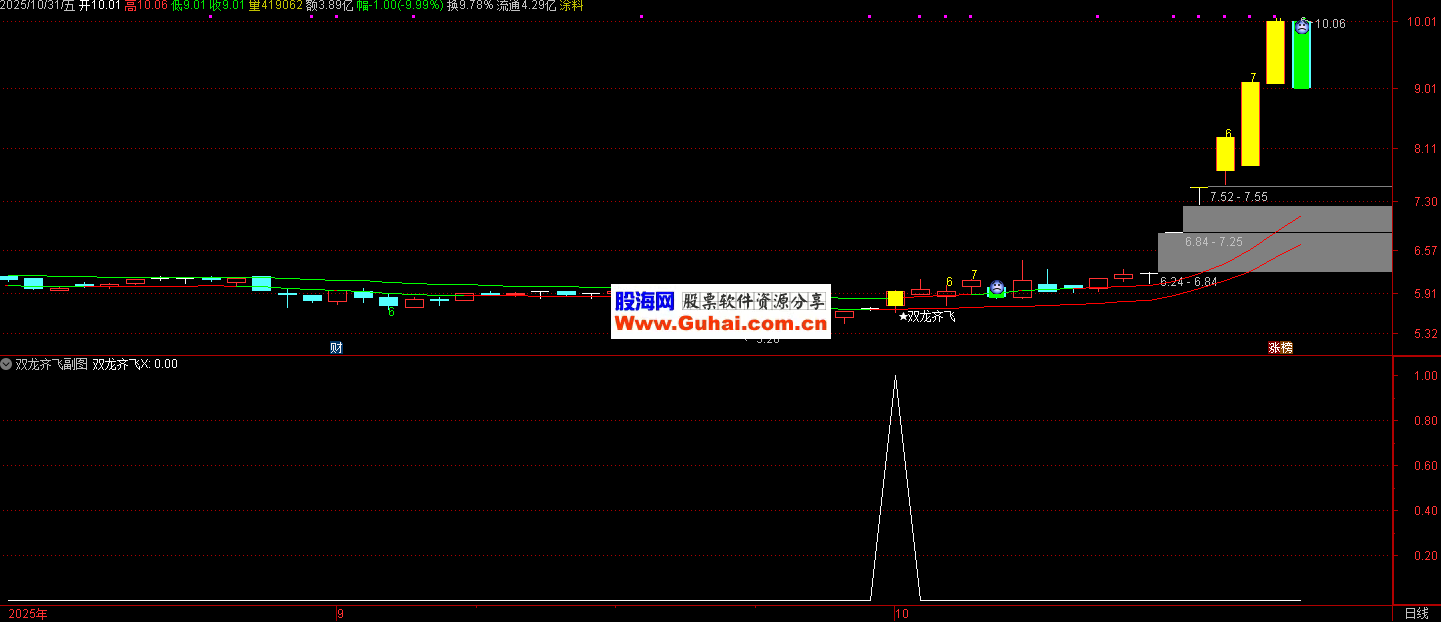Click the month 10 timeline marker
1441x622 pixels.
tap(903, 614)
